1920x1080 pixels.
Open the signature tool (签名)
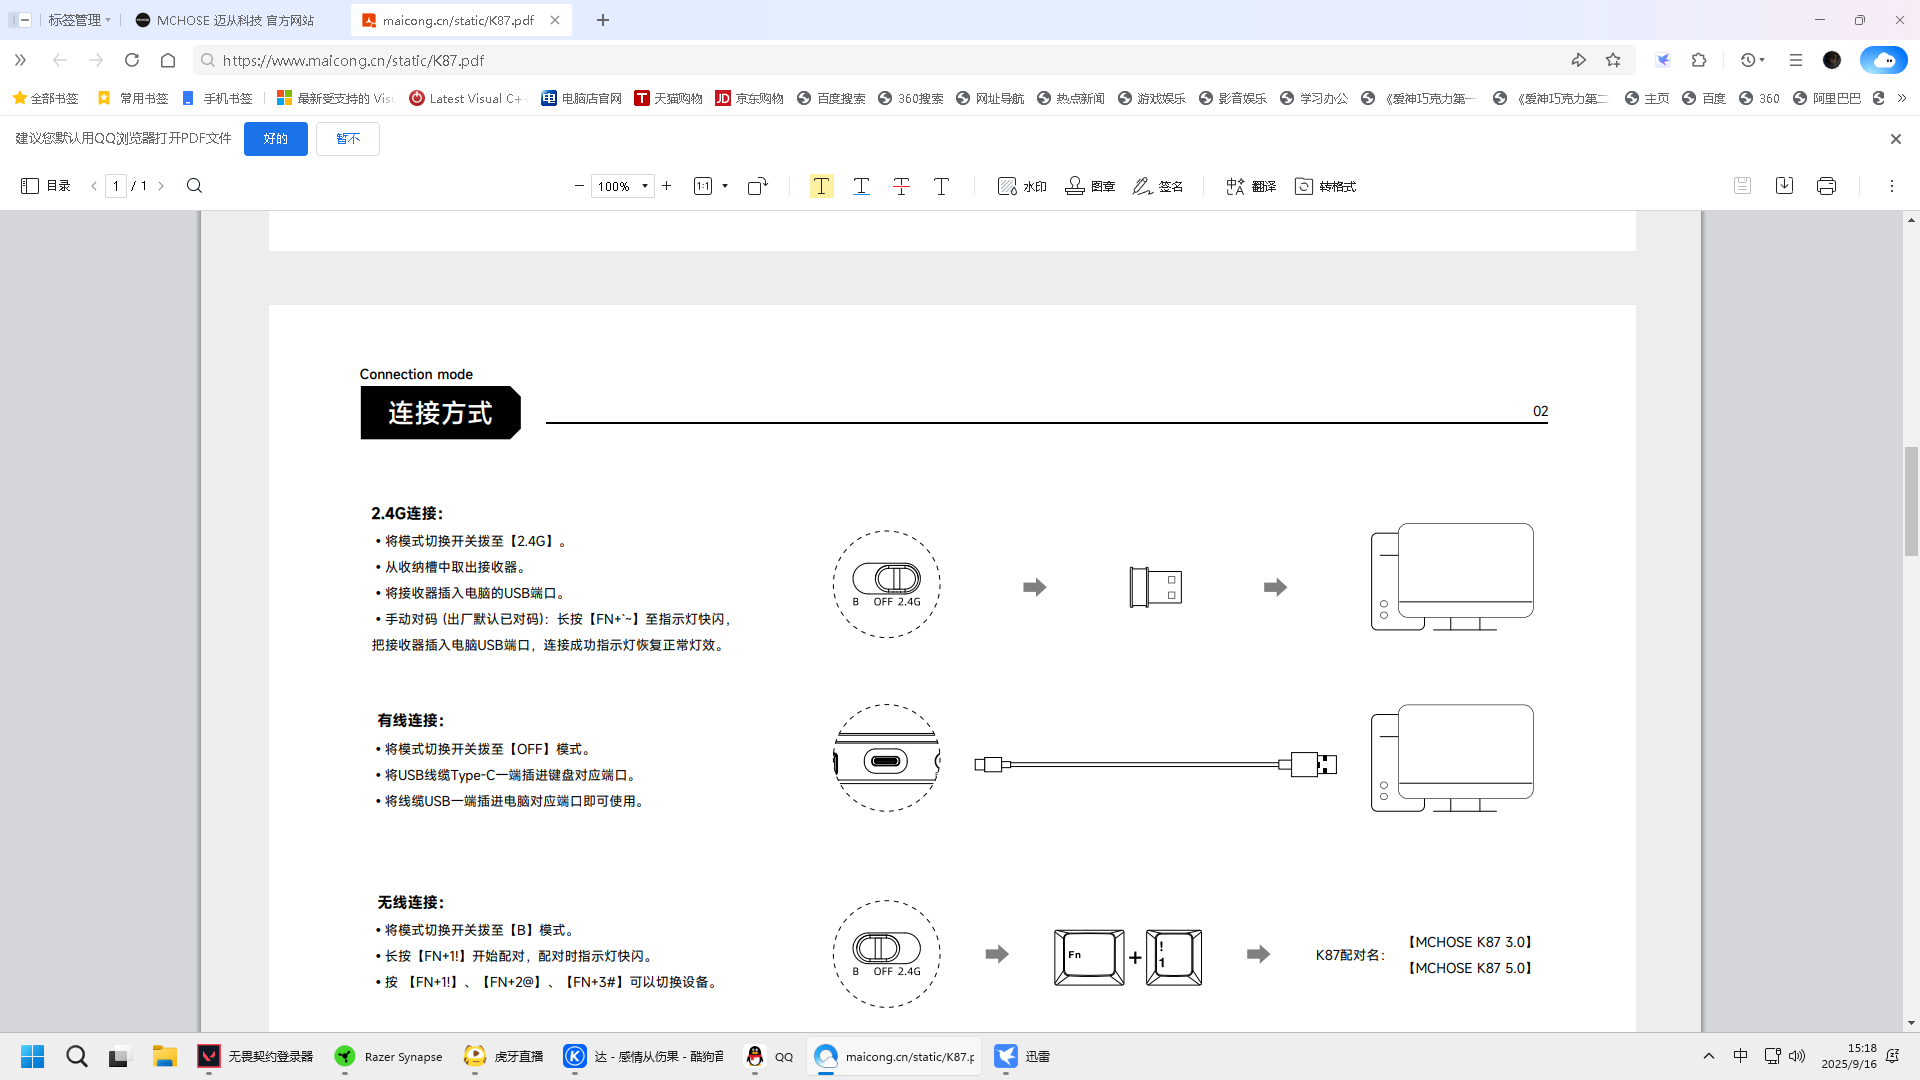[1158, 186]
